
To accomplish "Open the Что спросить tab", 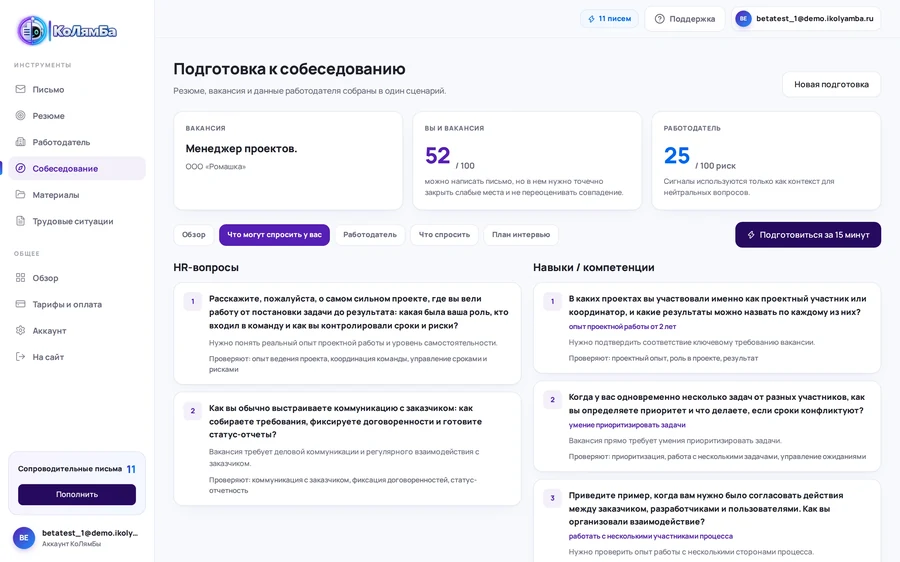I will [x=444, y=235].
